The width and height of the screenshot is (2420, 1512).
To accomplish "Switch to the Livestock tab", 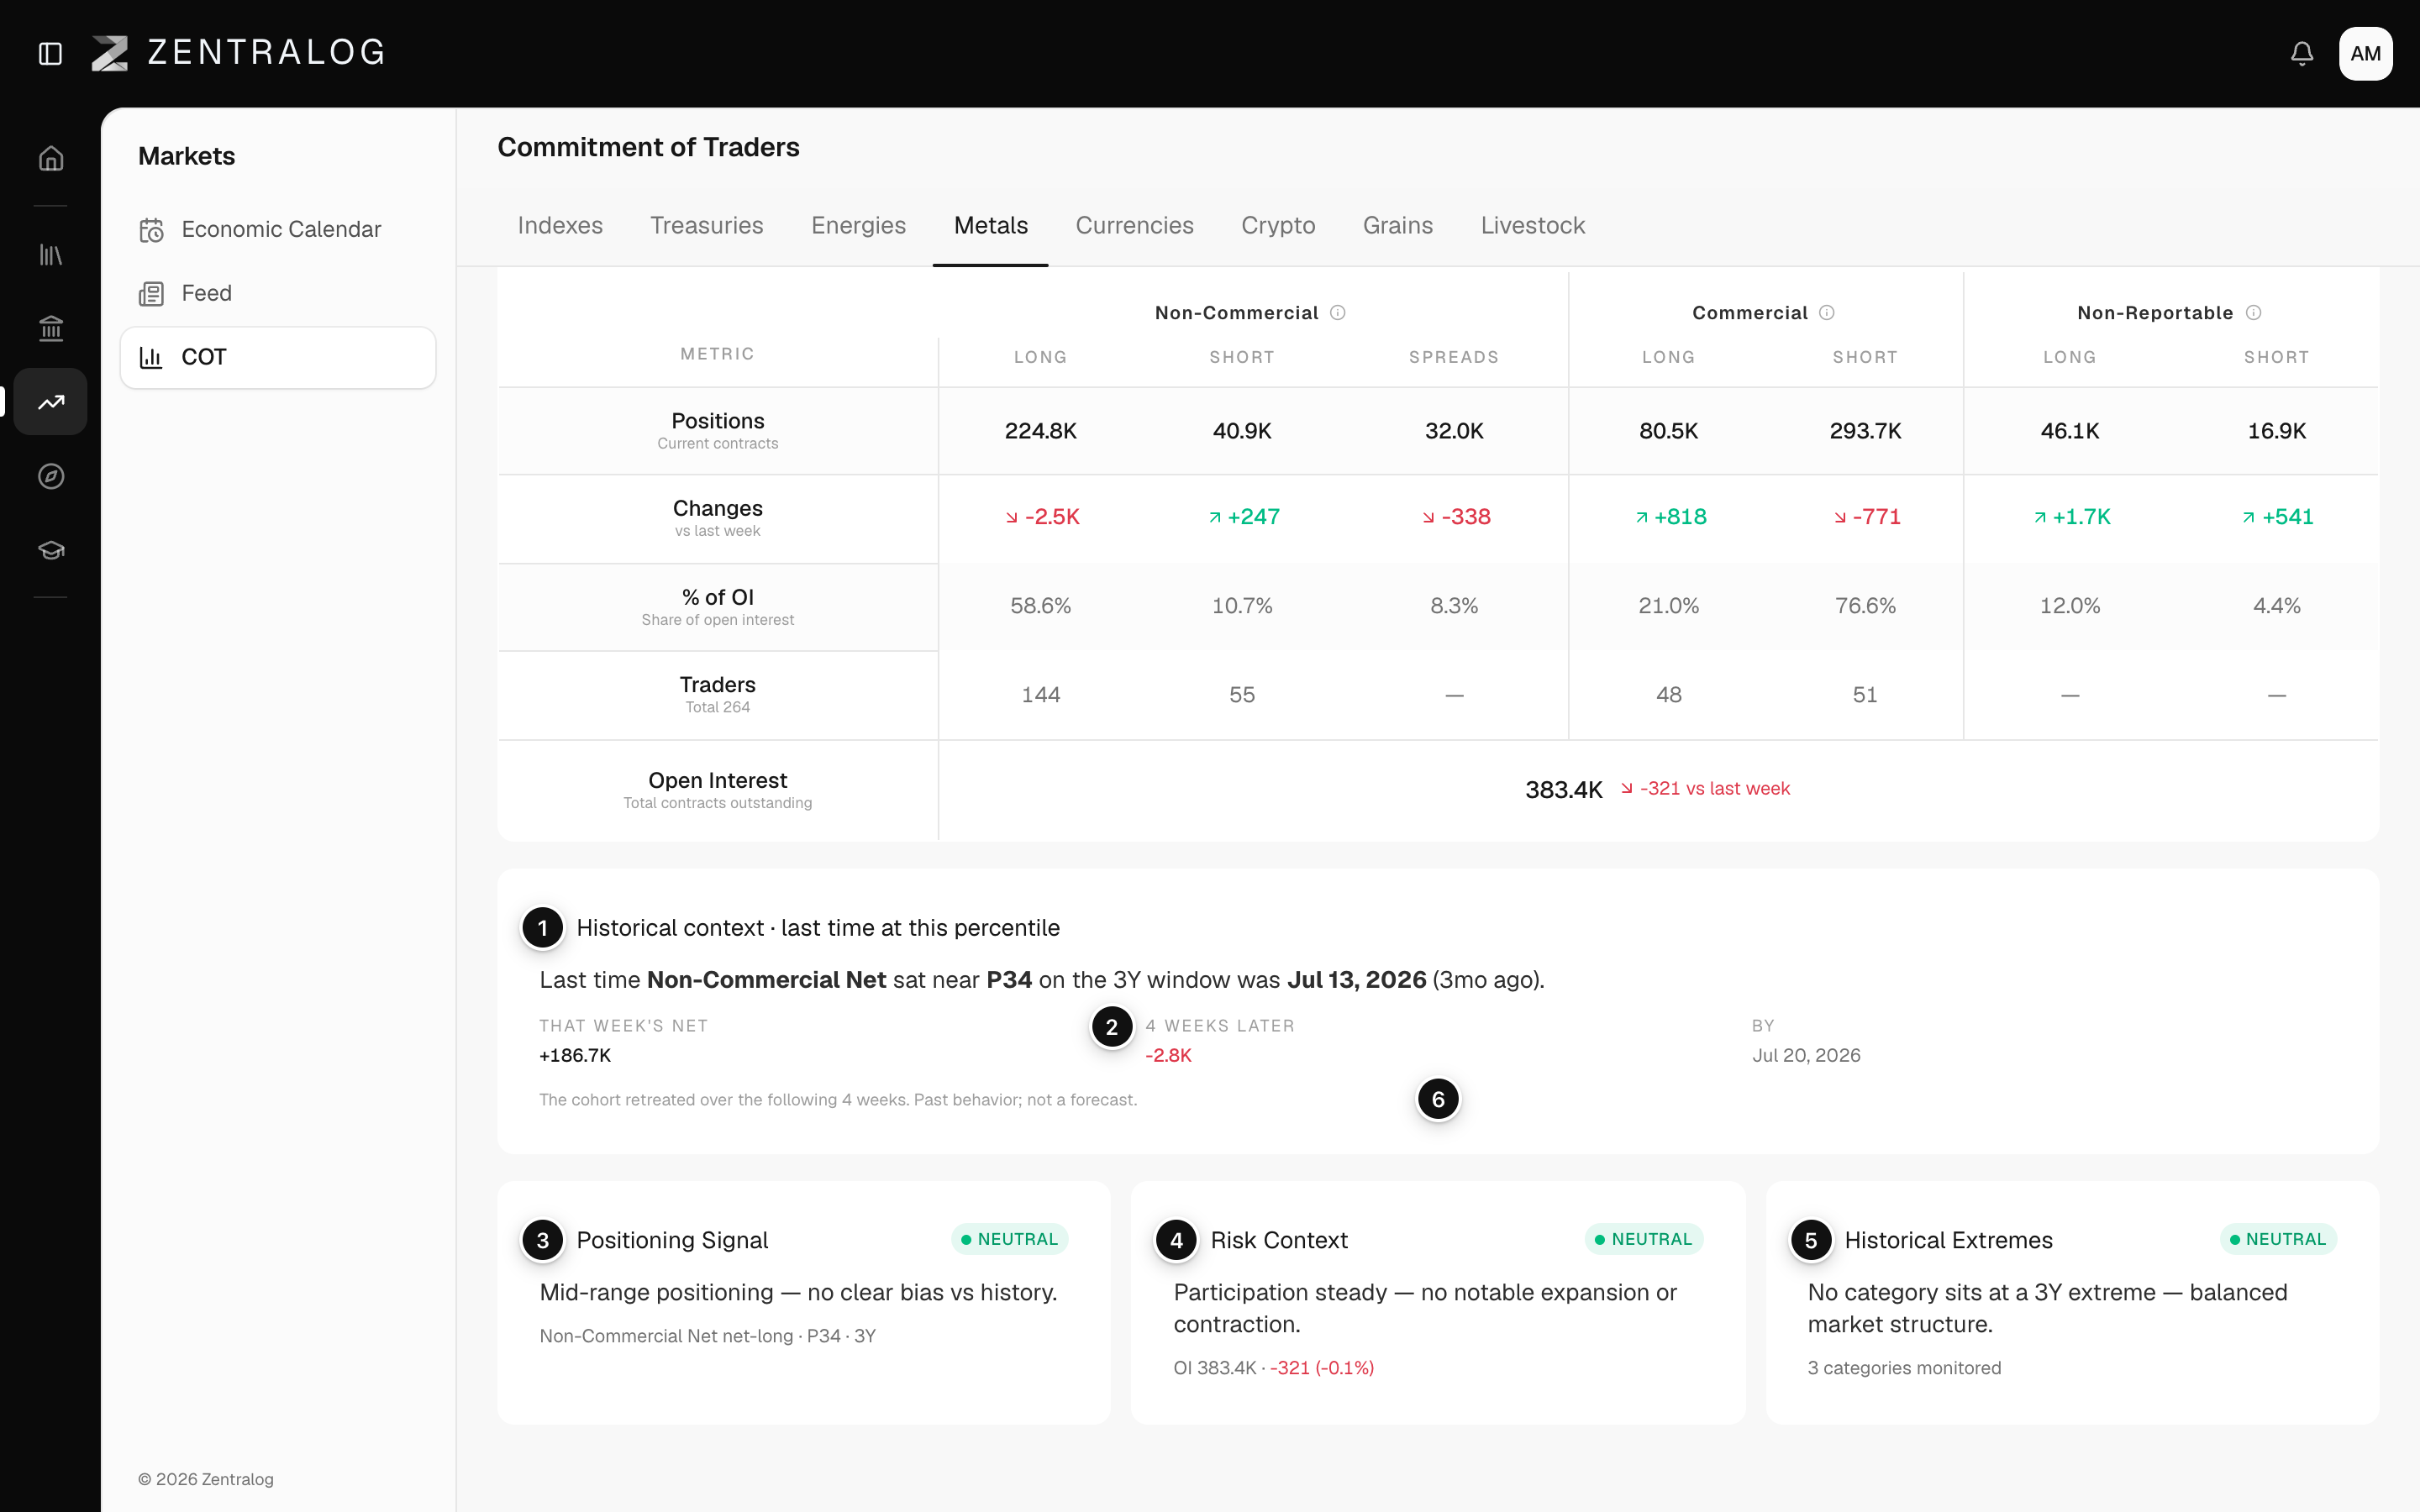I will pos(1533,226).
